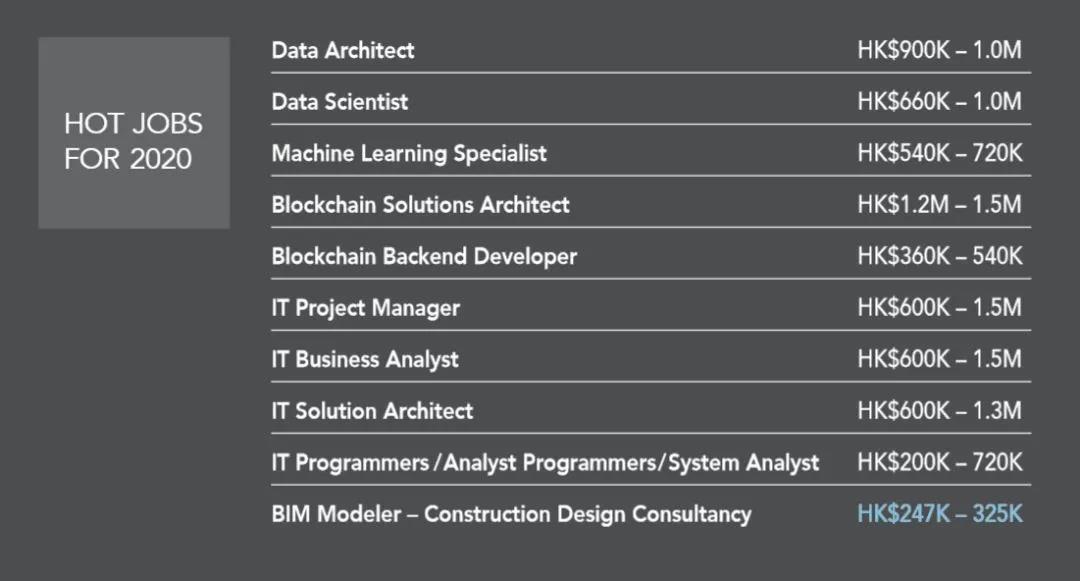Select Blockchain Solutions Architect job title

(x=420, y=205)
